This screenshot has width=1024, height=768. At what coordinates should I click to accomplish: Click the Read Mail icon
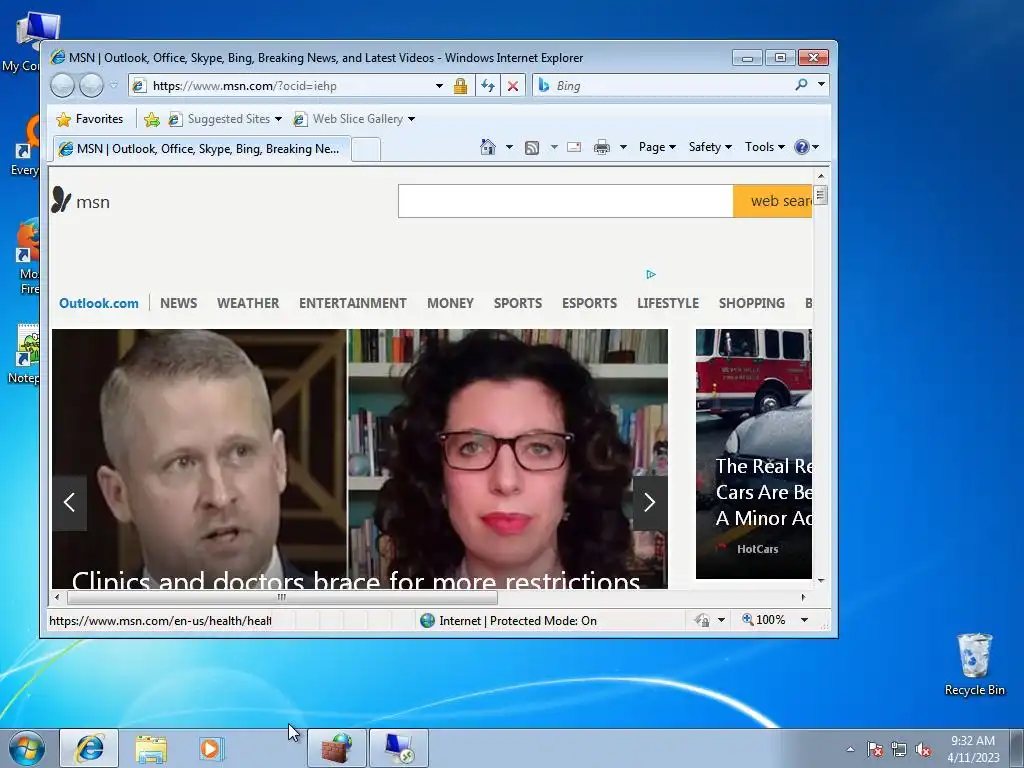click(574, 148)
